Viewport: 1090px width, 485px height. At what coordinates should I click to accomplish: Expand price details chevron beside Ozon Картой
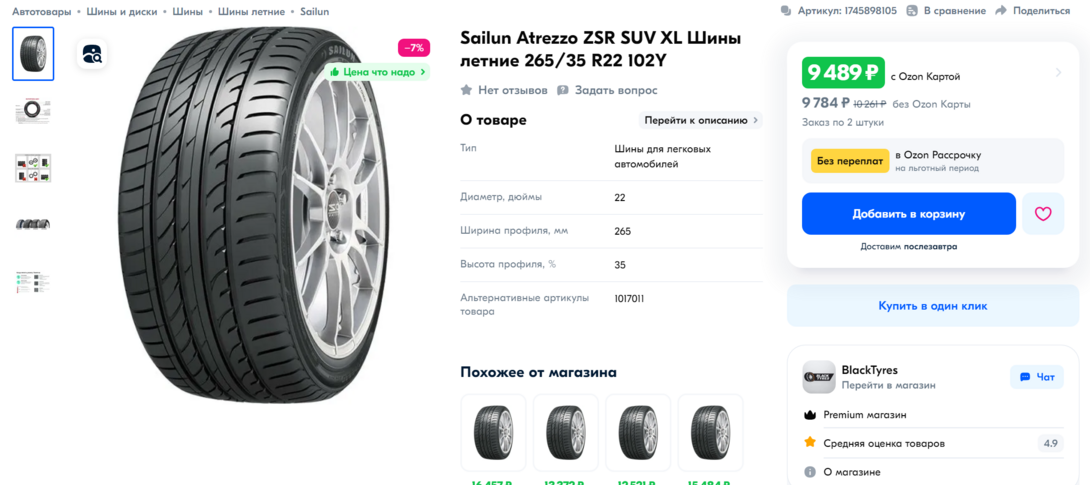[x=1058, y=72]
